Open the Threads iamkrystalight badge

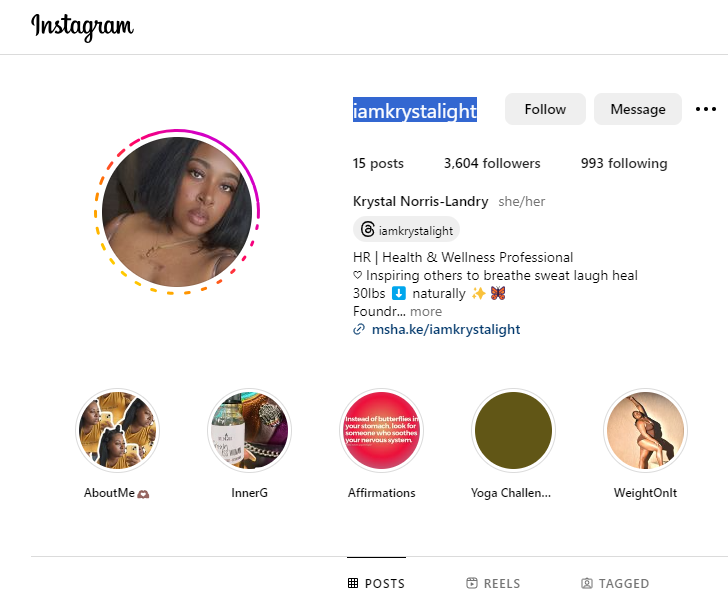tap(407, 230)
